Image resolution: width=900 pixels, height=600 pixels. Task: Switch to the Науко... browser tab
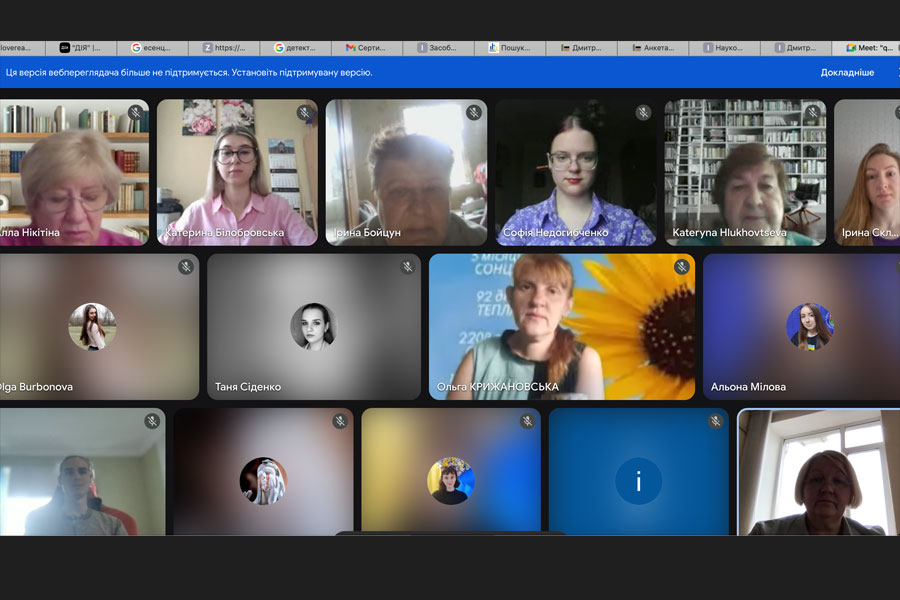(724, 48)
